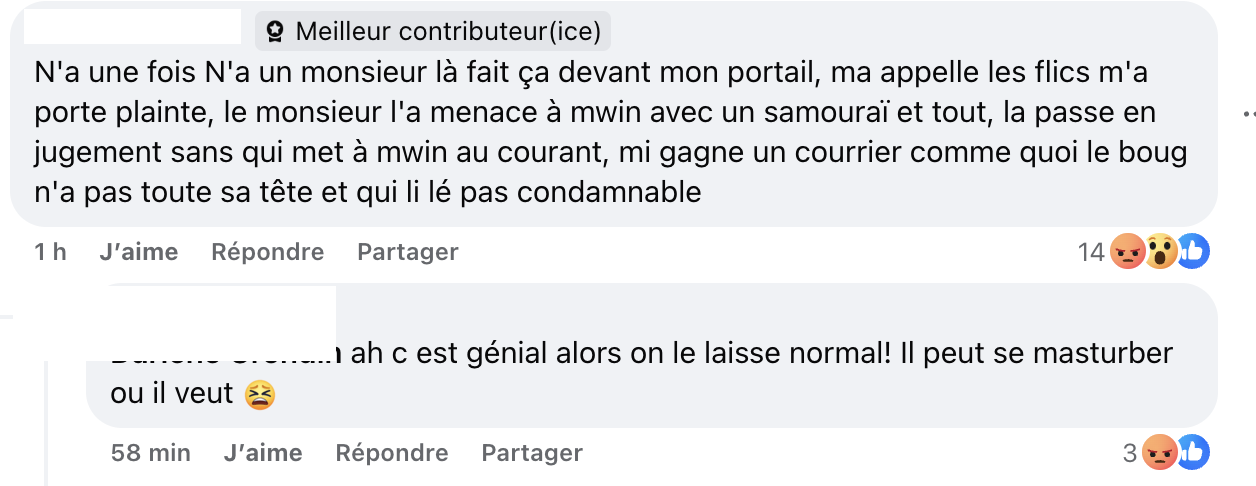The image size is (1256, 486).
Task: Open the '1 h' timestamp link
Action: [50, 252]
